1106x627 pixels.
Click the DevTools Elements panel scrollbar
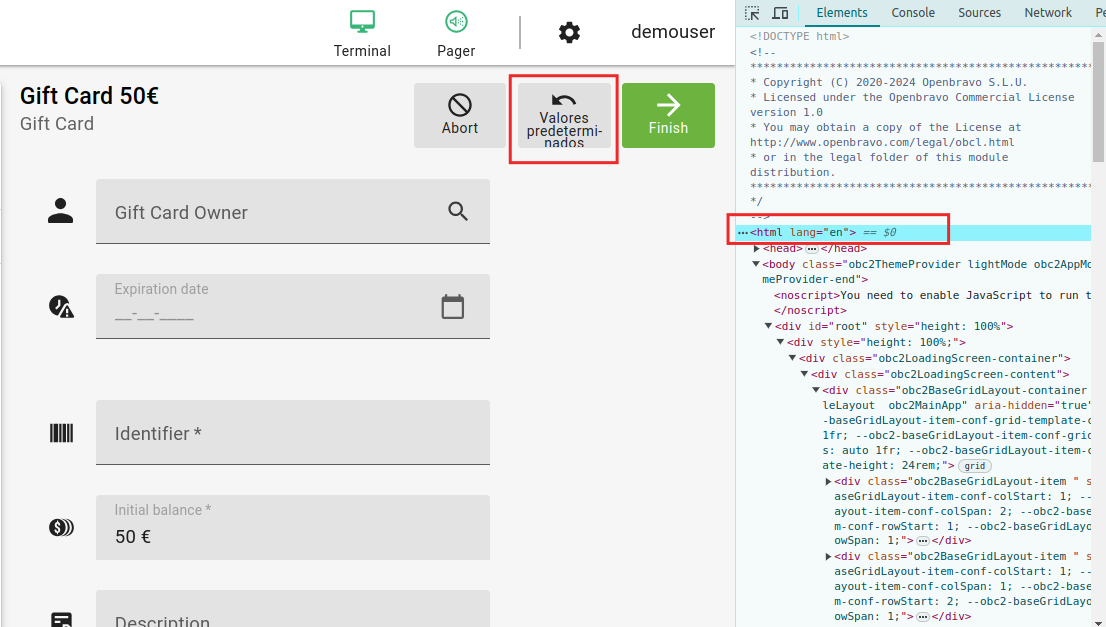1098,100
